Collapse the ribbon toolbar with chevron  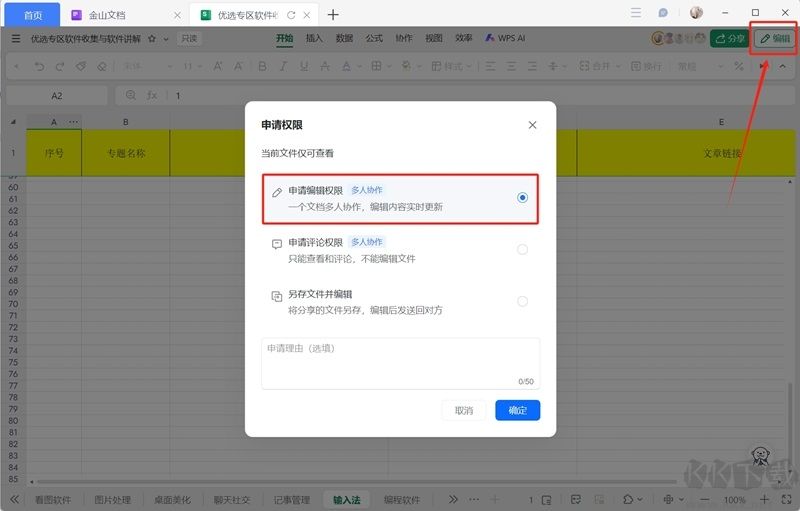(782, 66)
